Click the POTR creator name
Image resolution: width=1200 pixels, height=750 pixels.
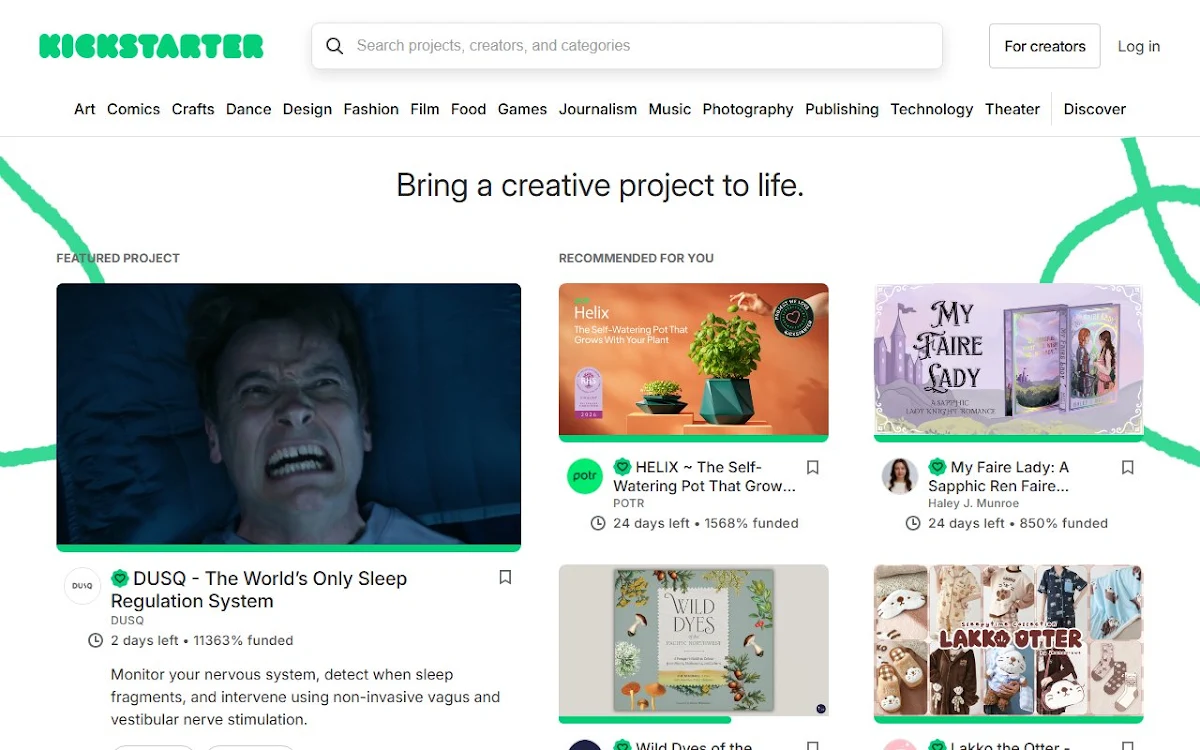(629, 503)
